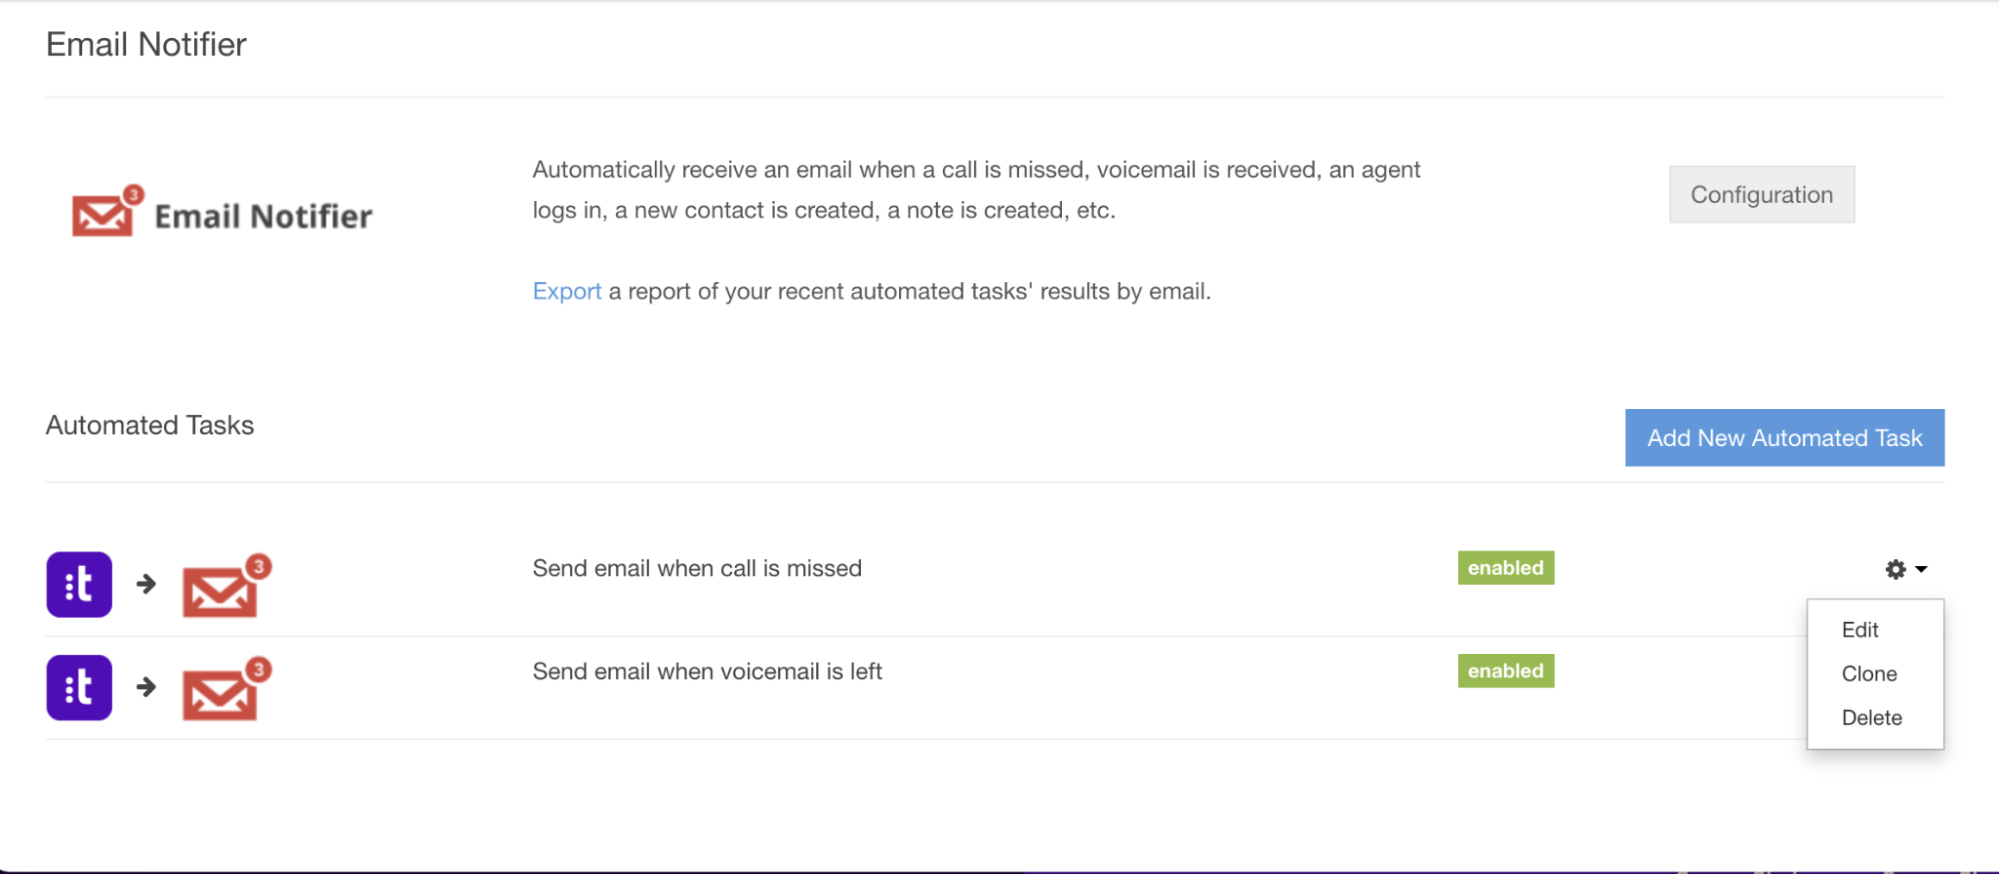This screenshot has width=1999, height=874.
Task: Click the arrow icon in missed call row
Action: click(x=146, y=584)
